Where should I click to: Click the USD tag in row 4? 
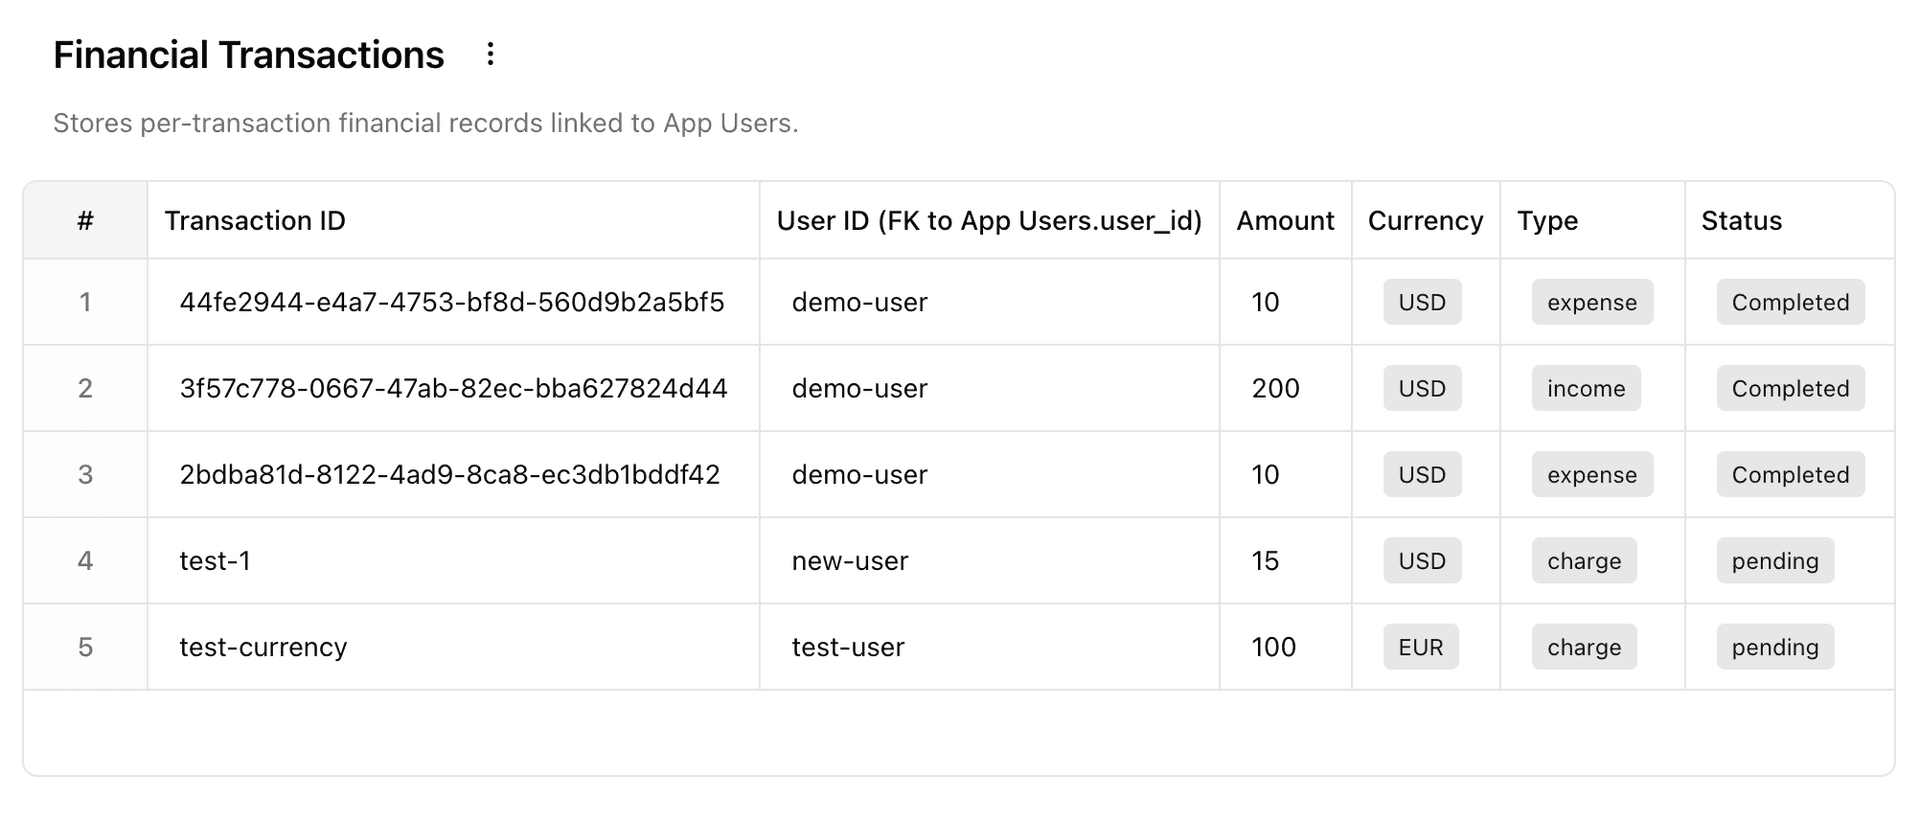pos(1422,561)
